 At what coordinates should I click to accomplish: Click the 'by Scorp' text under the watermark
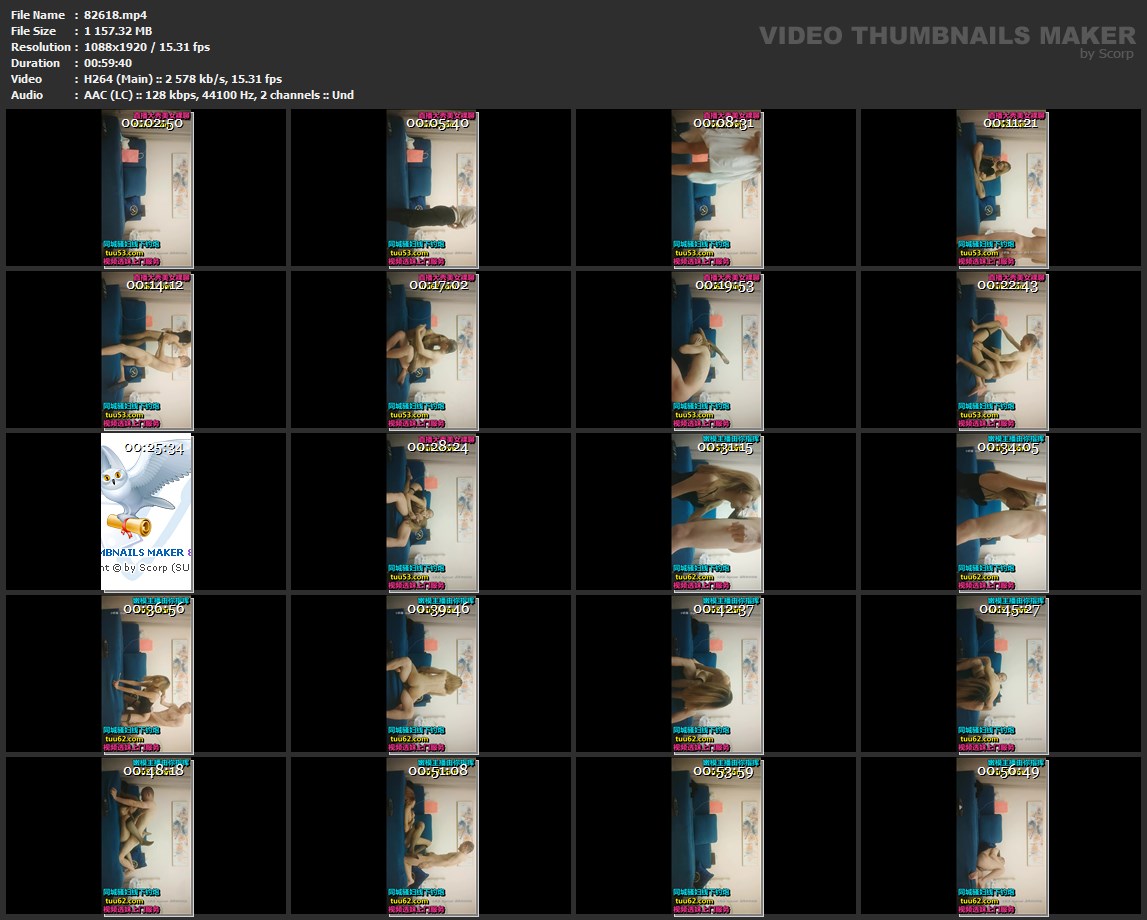coord(1106,54)
